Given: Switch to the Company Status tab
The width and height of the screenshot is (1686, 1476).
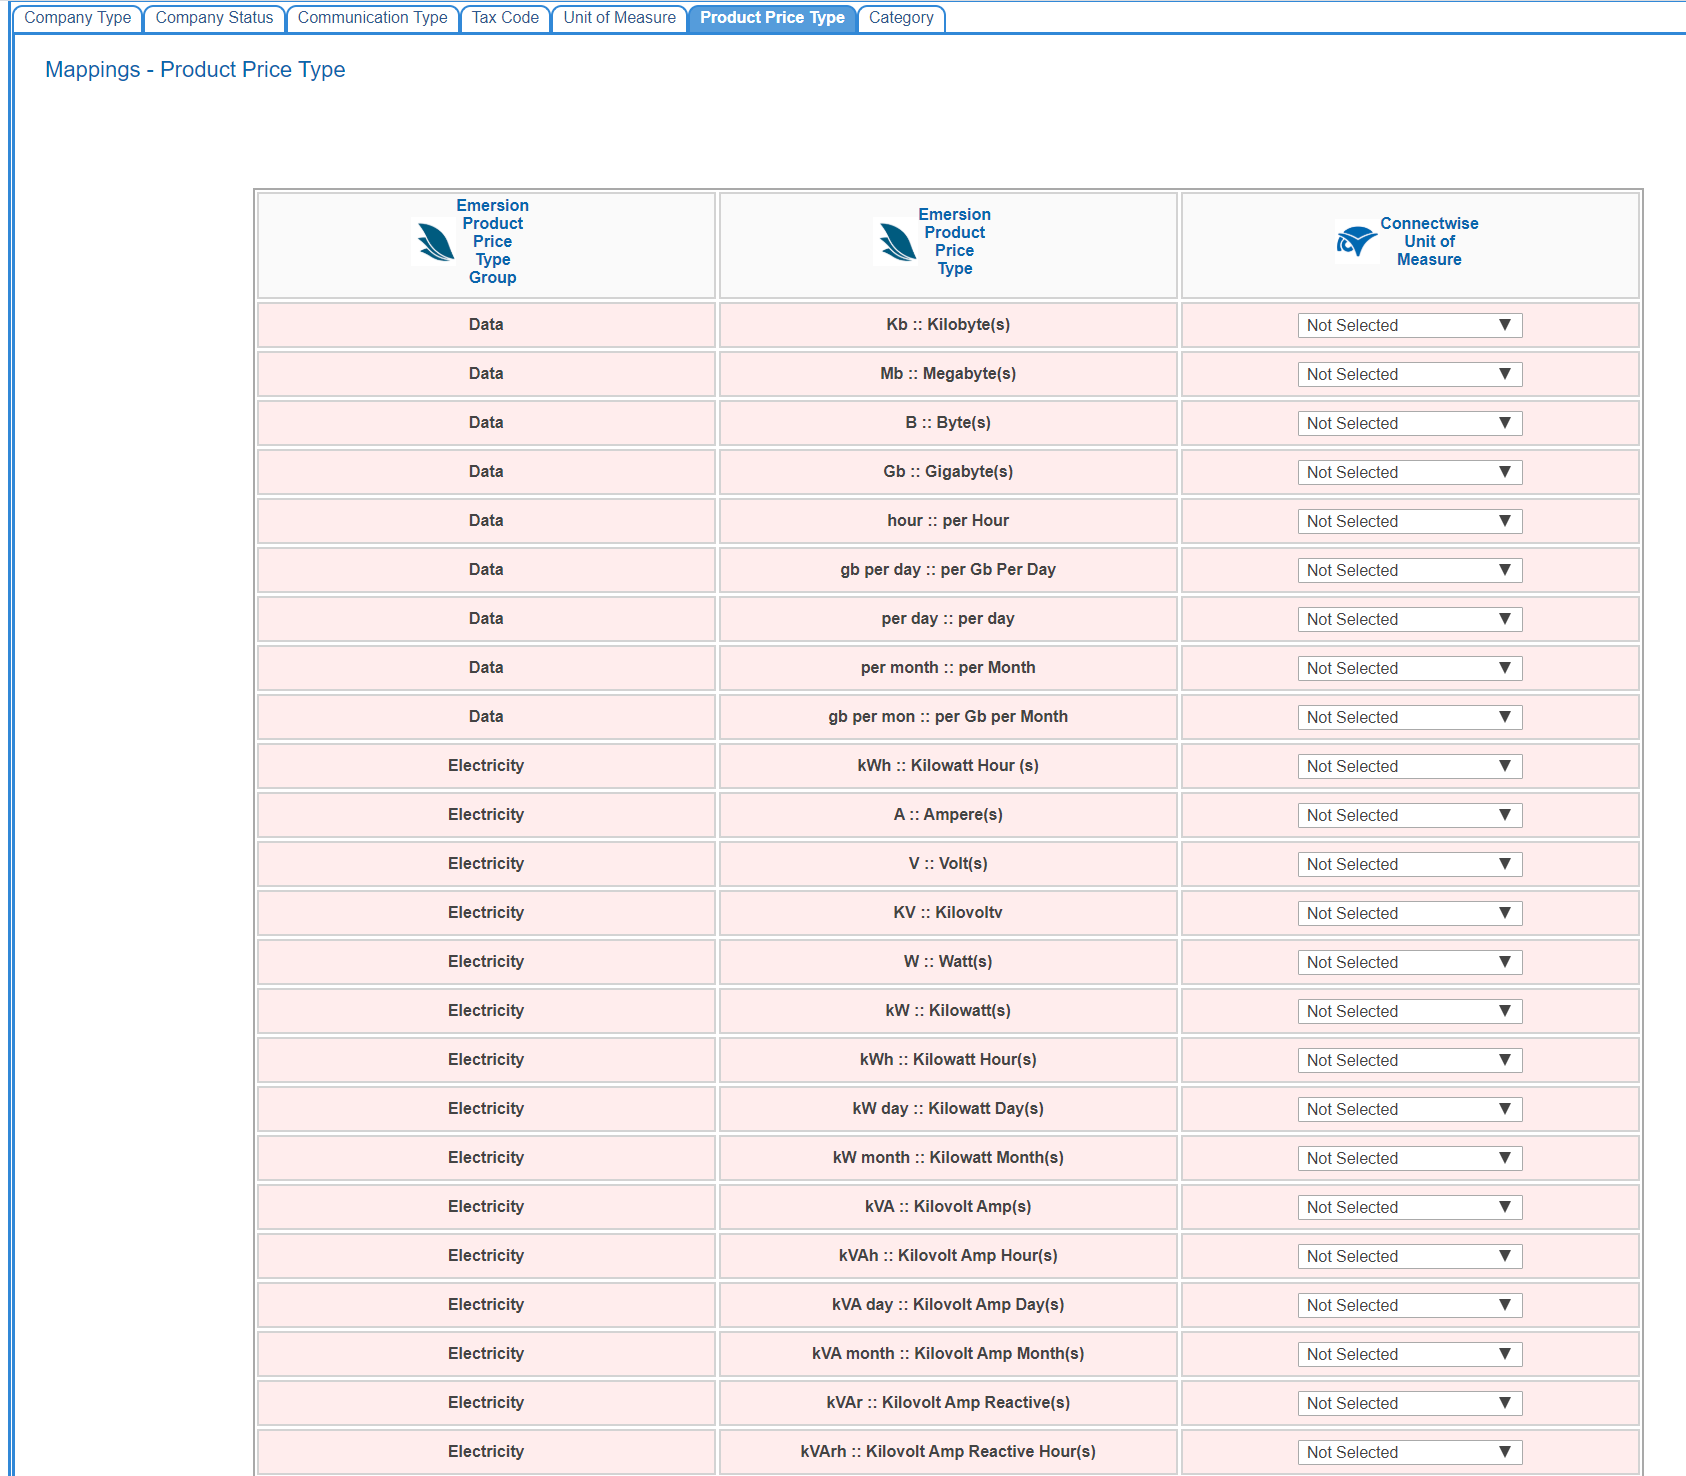Looking at the screenshot, I should click(x=214, y=18).
